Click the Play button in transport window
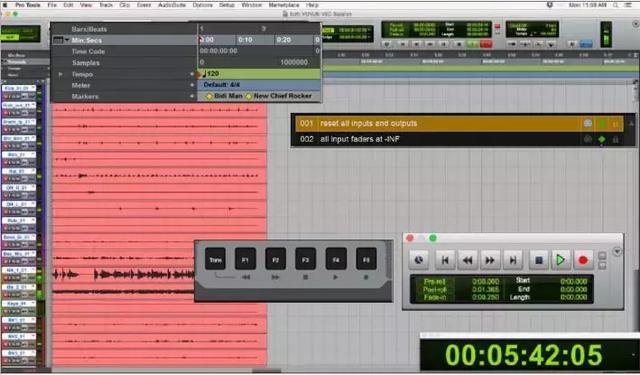The width and height of the screenshot is (640, 375). tap(560, 260)
